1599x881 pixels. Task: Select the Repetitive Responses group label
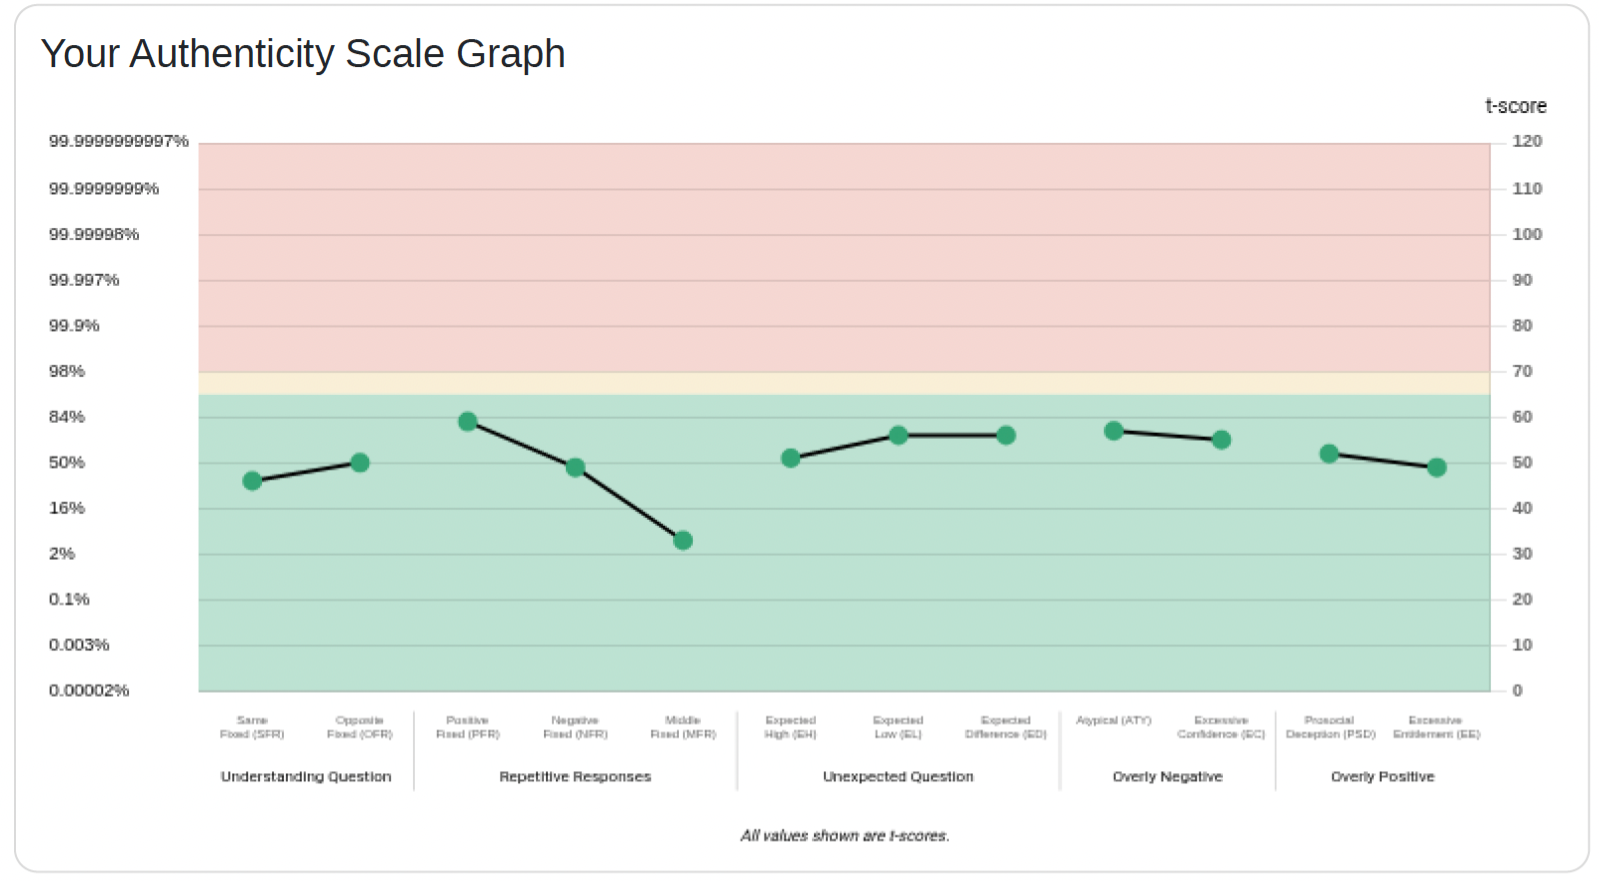click(x=575, y=777)
